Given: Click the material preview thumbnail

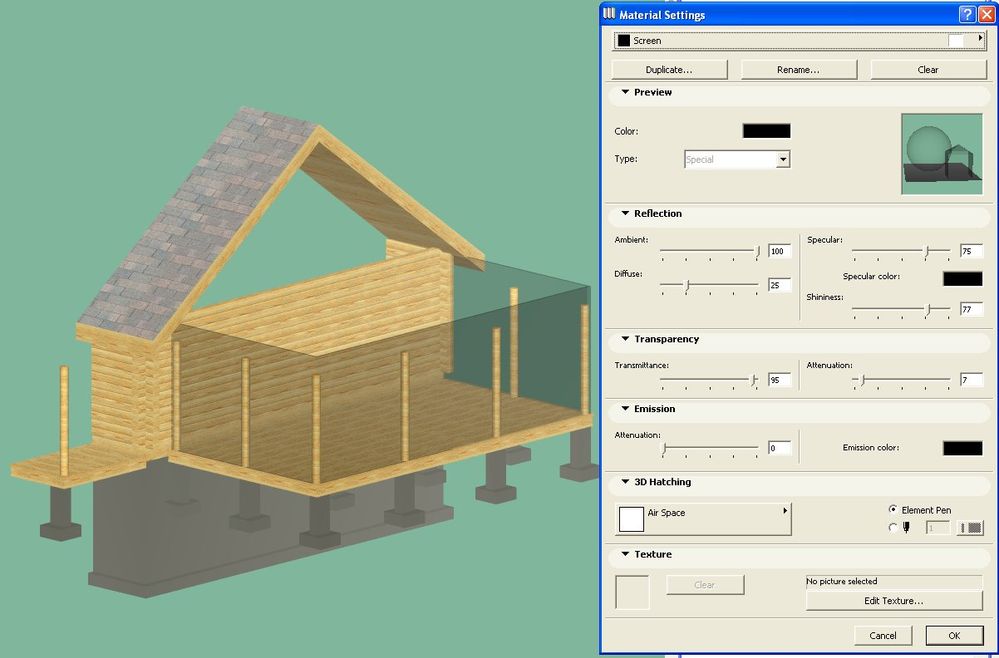Looking at the screenshot, I should click(x=942, y=154).
